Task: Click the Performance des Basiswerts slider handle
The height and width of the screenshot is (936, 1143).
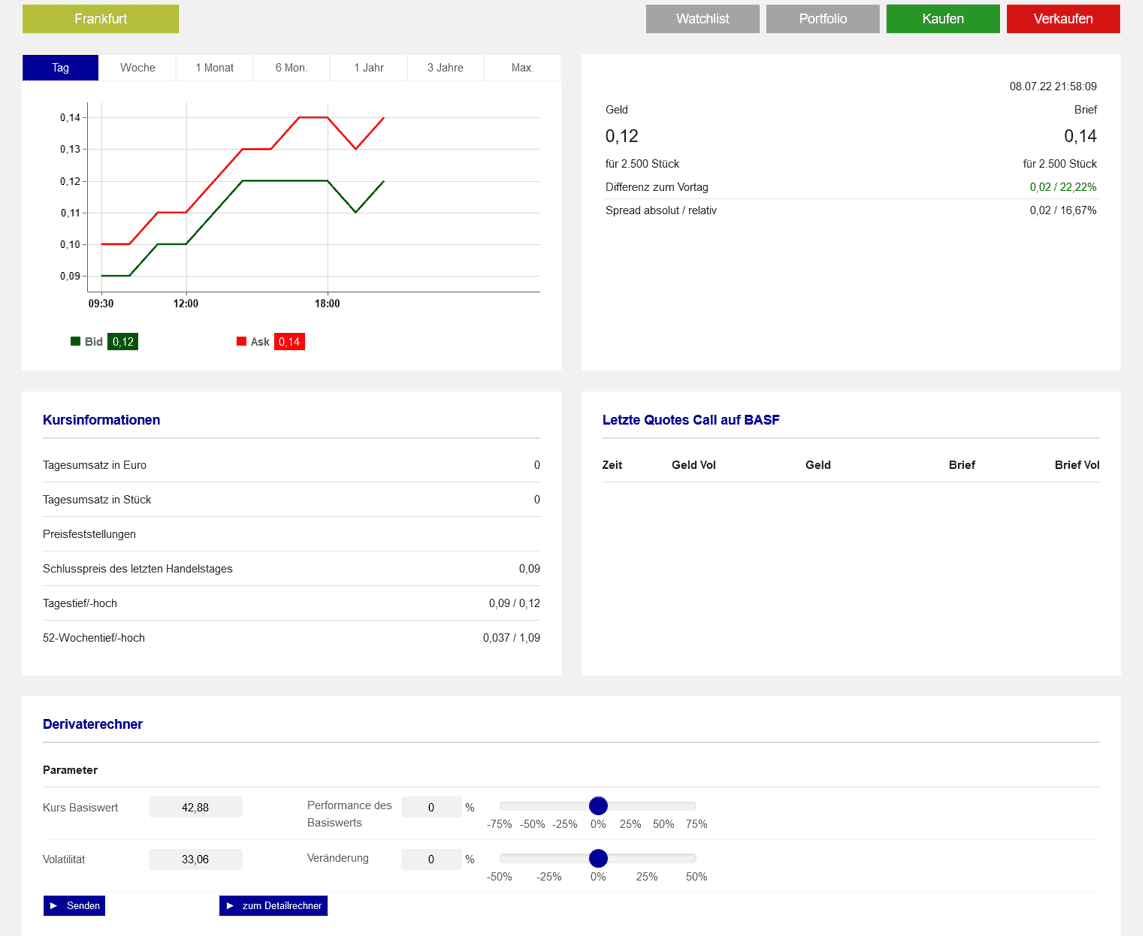Action: click(x=598, y=806)
